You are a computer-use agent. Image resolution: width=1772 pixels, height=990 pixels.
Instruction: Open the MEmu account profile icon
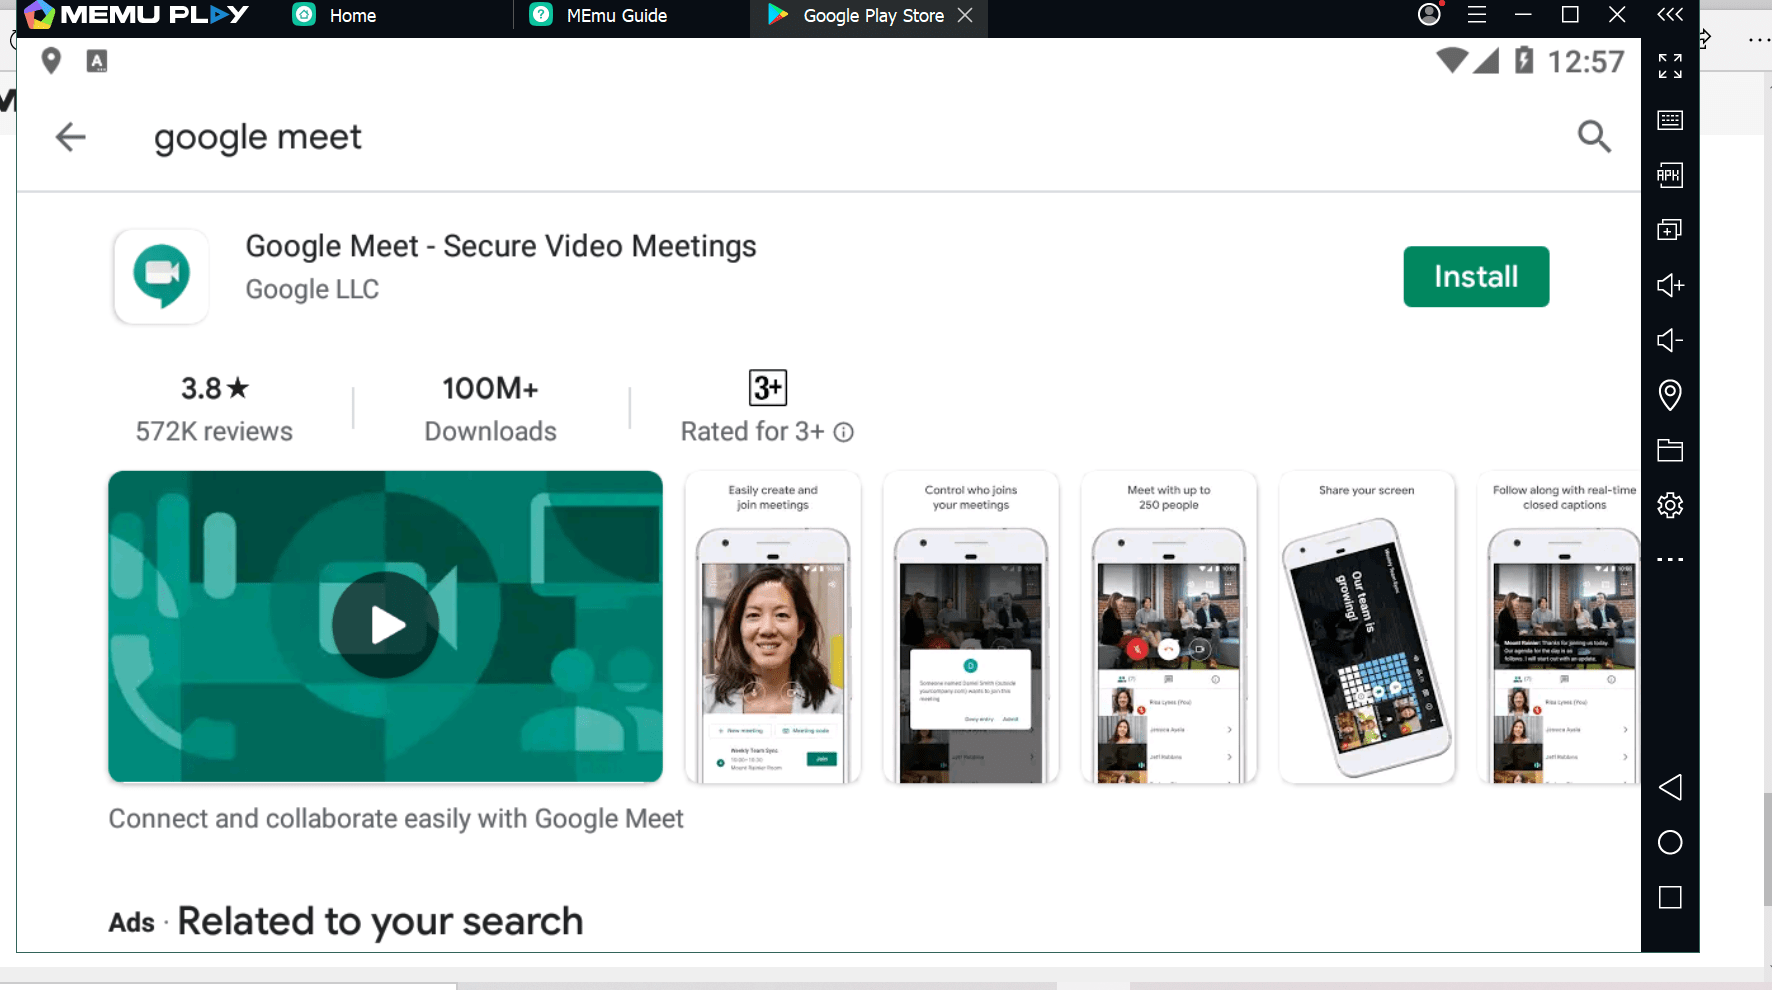click(1429, 14)
